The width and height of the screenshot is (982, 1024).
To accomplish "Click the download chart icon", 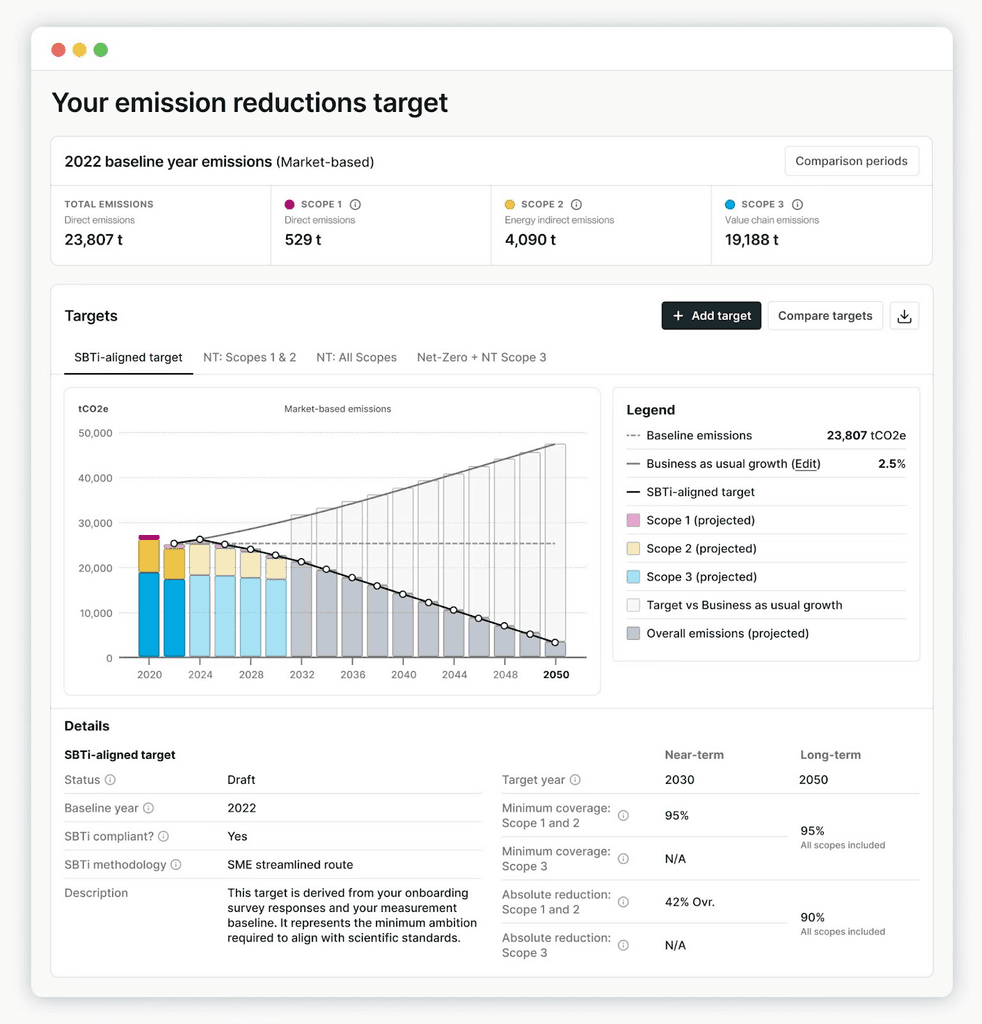I will 905,315.
